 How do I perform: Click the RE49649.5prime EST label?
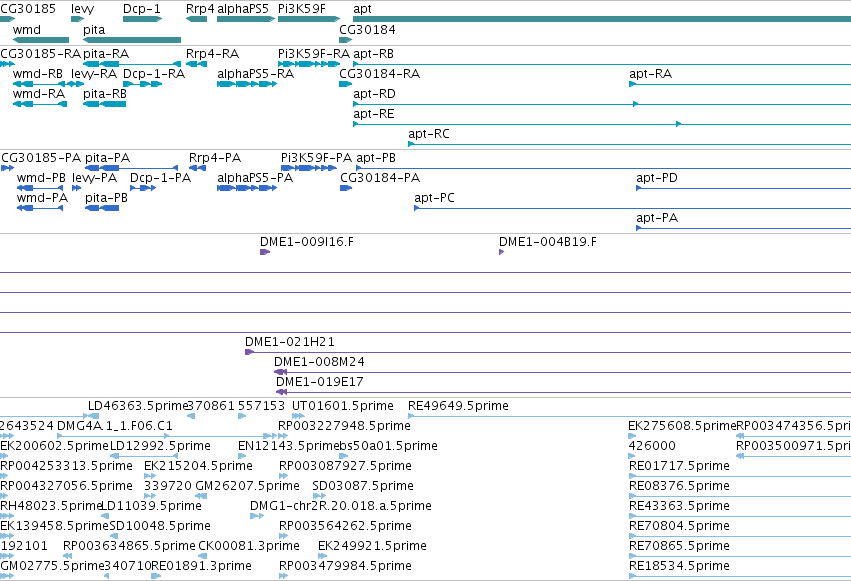click(x=458, y=406)
